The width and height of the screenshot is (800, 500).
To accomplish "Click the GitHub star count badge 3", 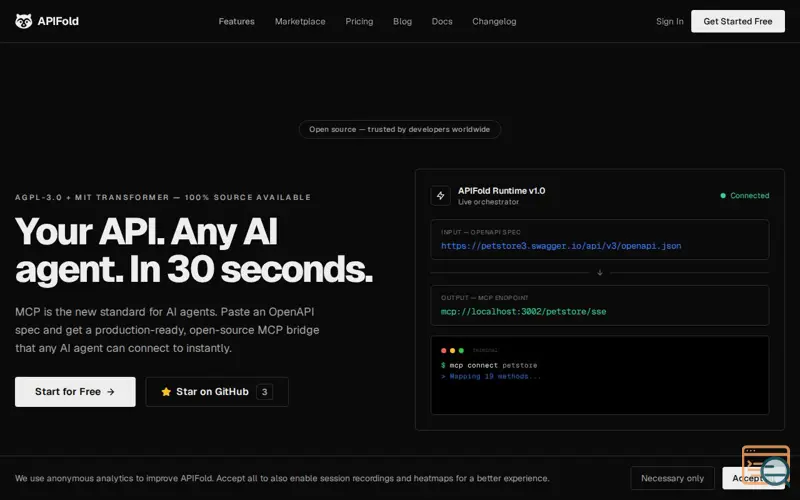I will 264,392.
